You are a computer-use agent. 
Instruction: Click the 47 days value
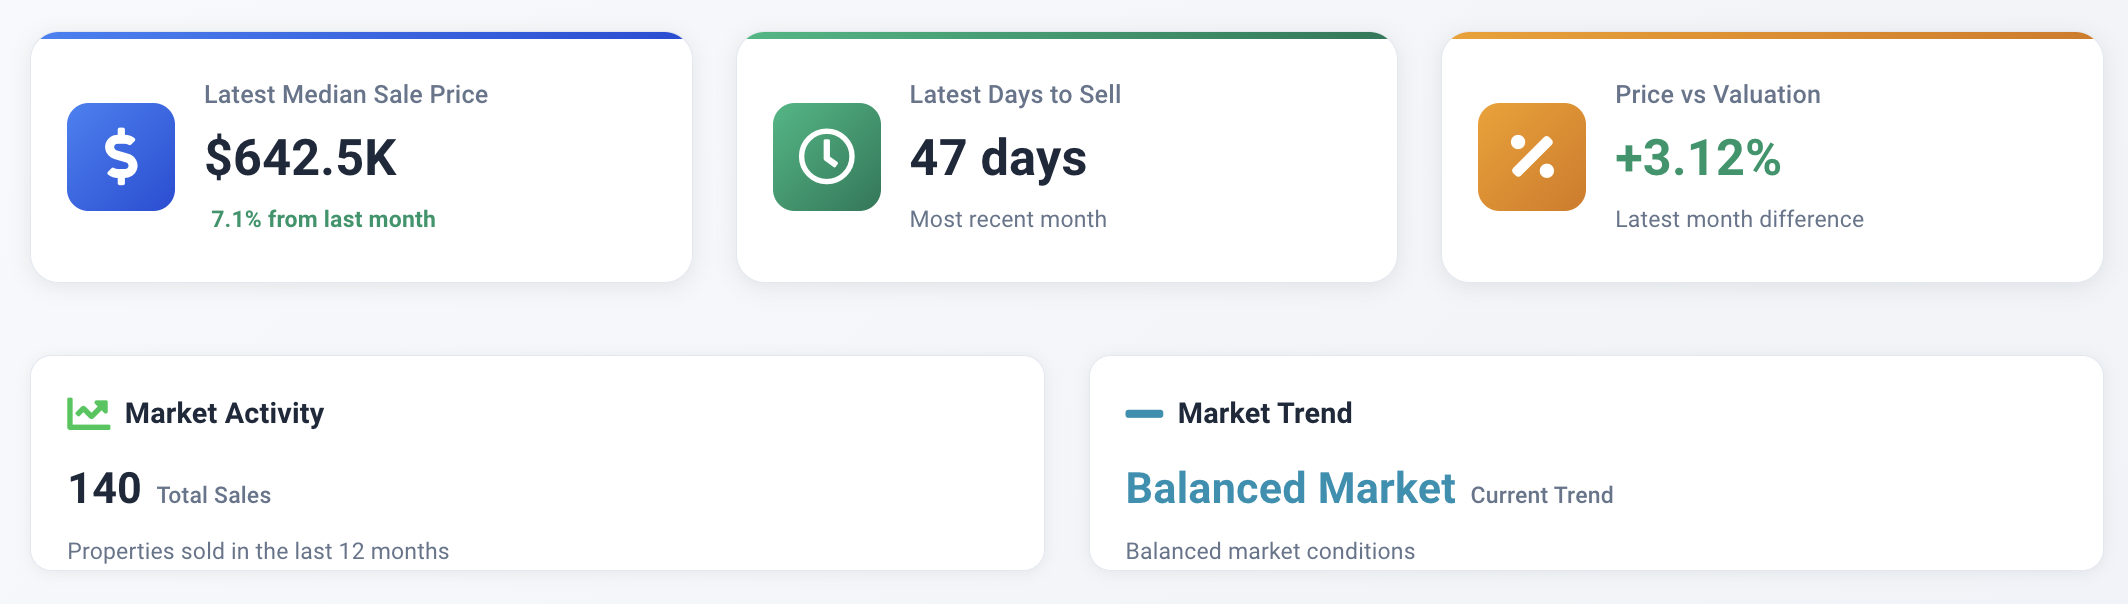998,158
